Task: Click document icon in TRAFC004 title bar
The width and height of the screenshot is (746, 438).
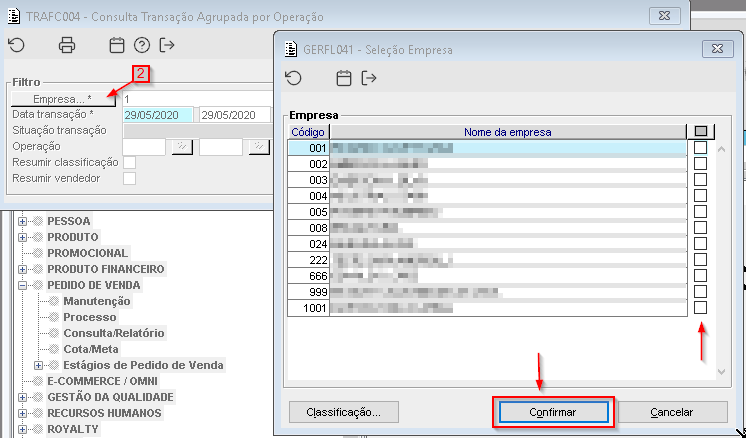Action: (15, 16)
